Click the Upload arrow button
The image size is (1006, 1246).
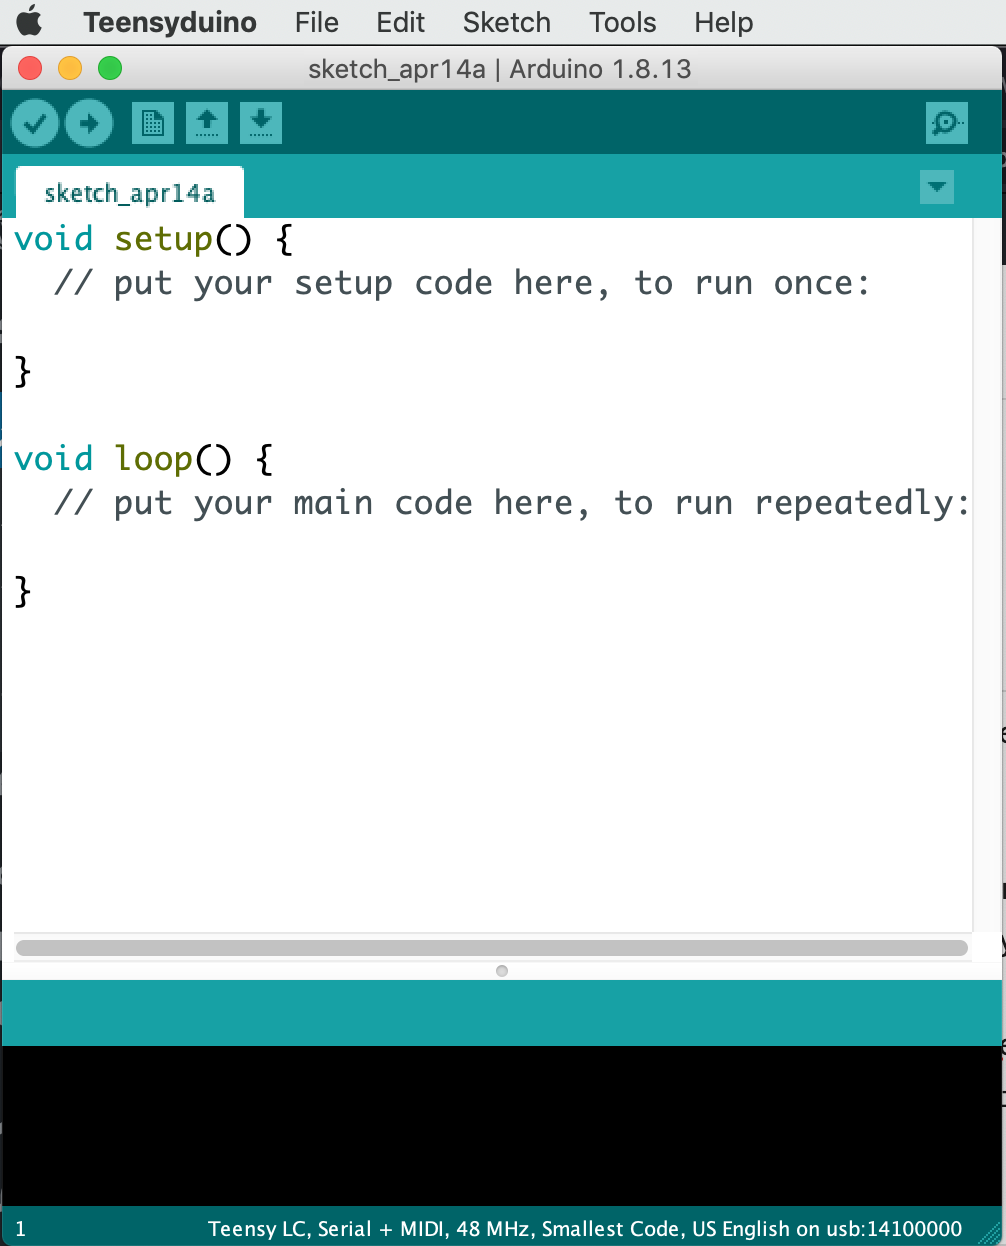pyautogui.click(x=89, y=123)
